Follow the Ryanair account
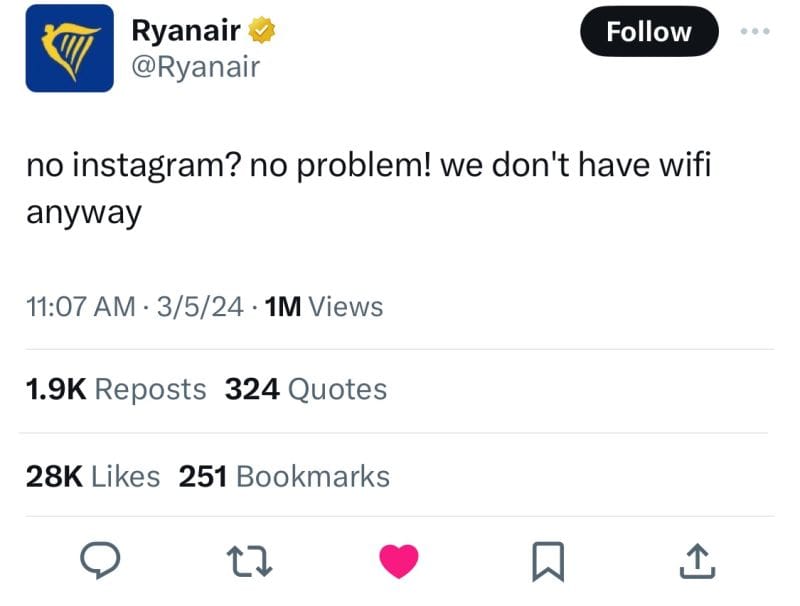This screenshot has height=606, width=800. pos(649,32)
